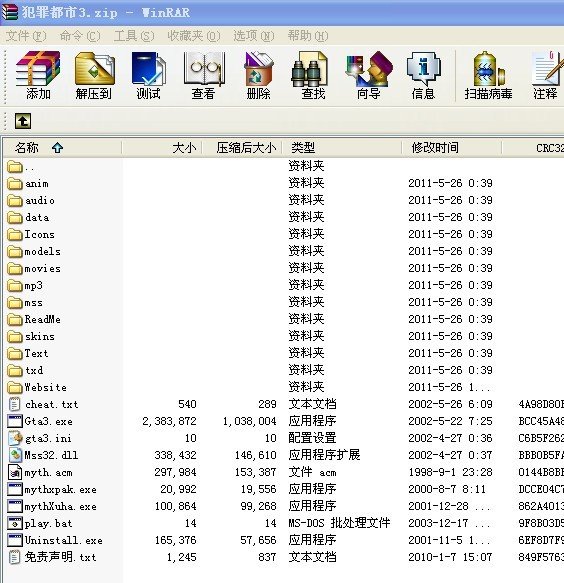The image size is (564, 583).
Task: Open the 工具(S) menu
Action: (134, 36)
